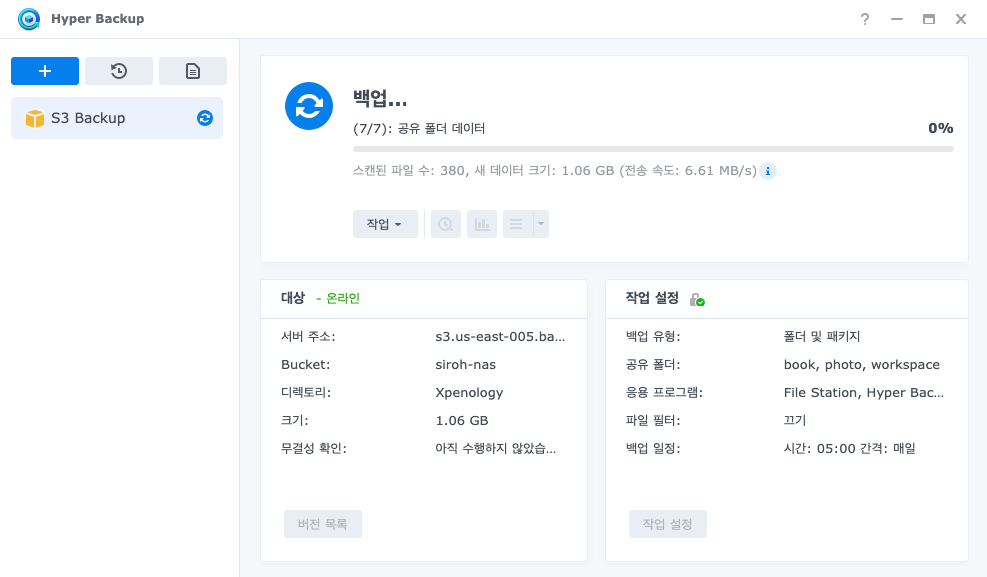Screen dimensions: 987x577
Task: Click the version list lines icon
Action: (516, 224)
